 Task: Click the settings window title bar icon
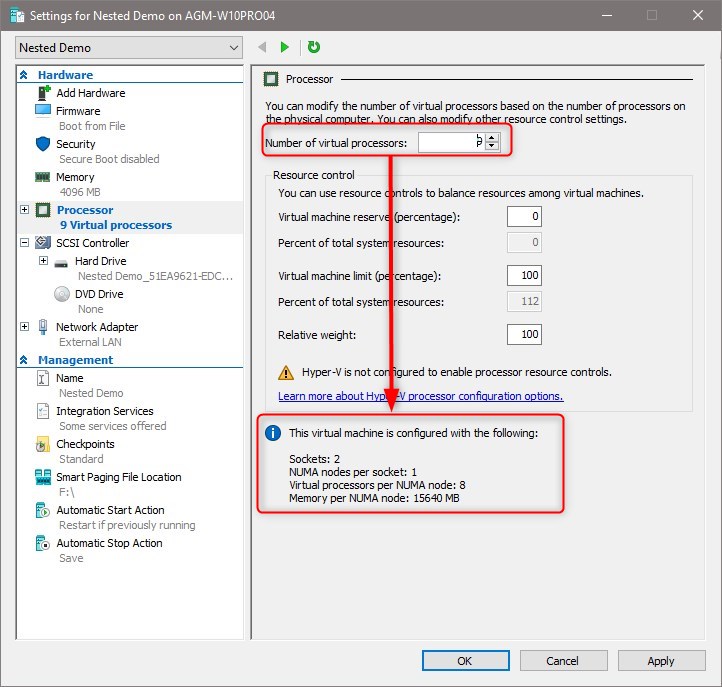pyautogui.click(x=17, y=16)
